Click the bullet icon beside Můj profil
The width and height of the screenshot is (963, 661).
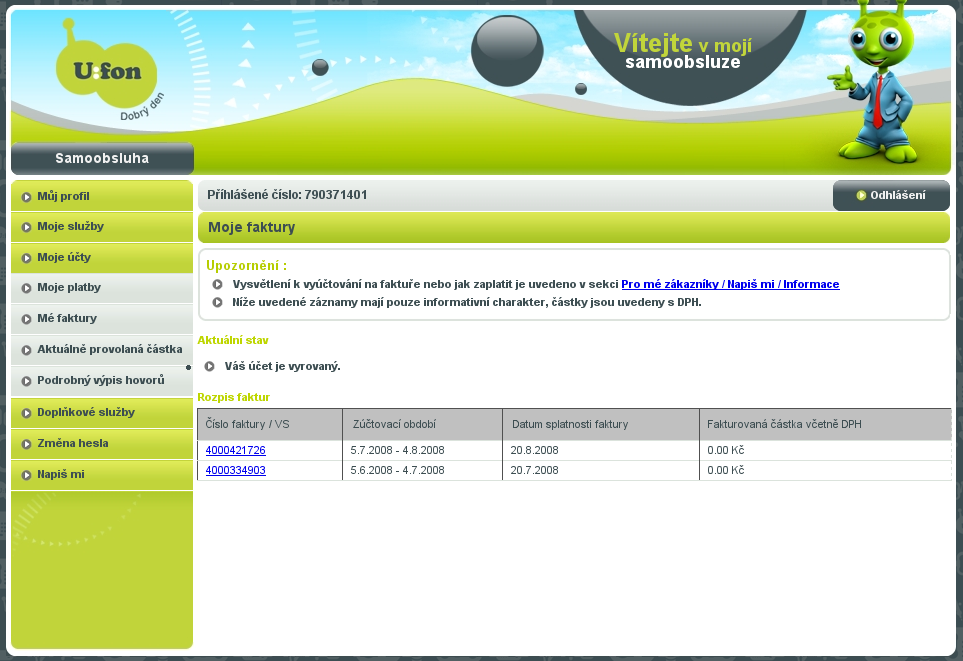[26, 197]
